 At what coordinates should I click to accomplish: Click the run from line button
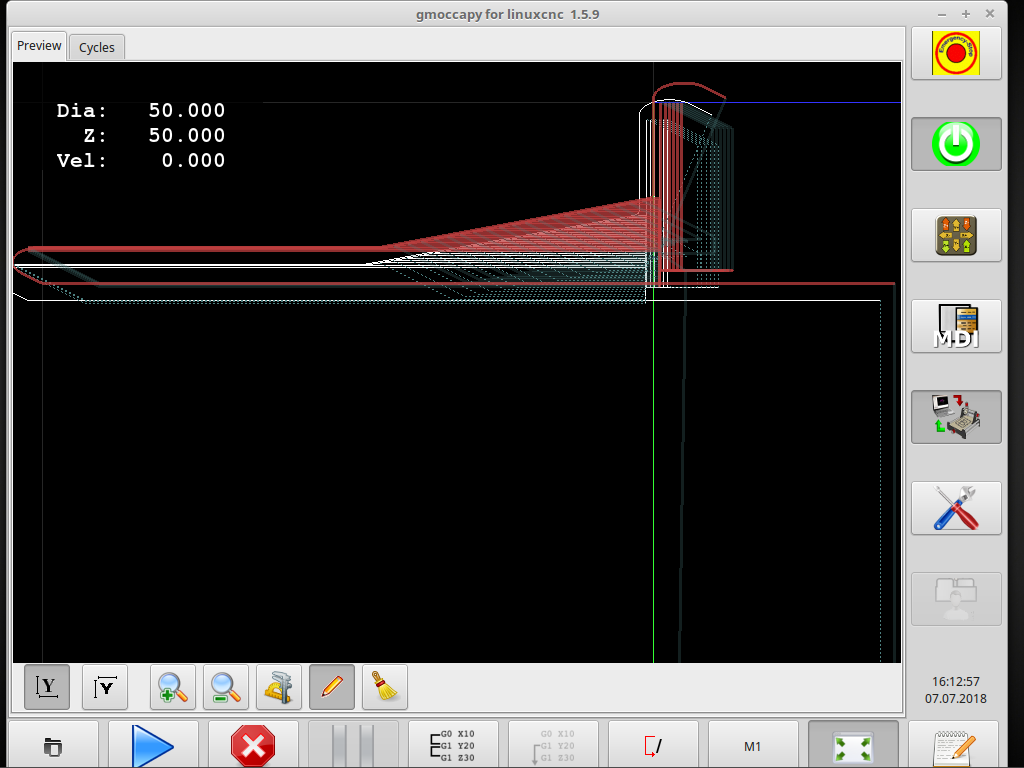[x=553, y=745]
